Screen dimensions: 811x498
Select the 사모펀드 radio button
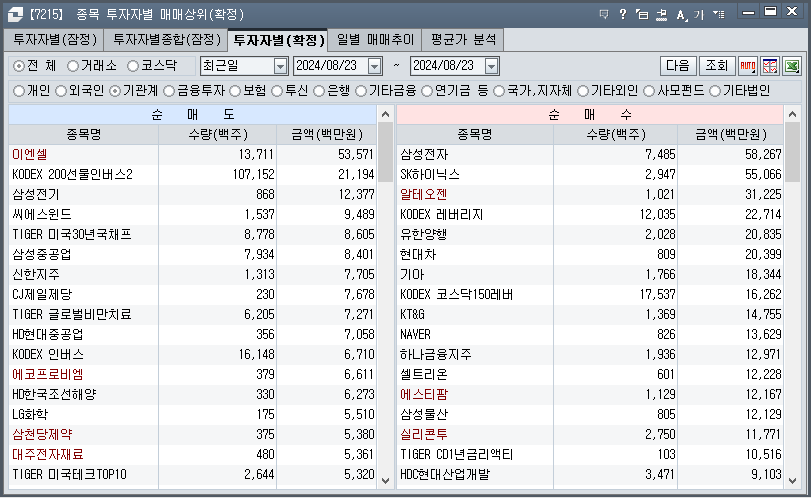(649, 91)
